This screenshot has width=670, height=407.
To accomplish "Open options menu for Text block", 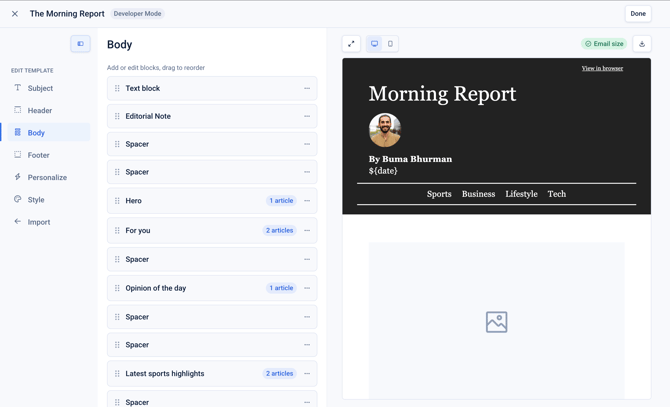I will (307, 88).
